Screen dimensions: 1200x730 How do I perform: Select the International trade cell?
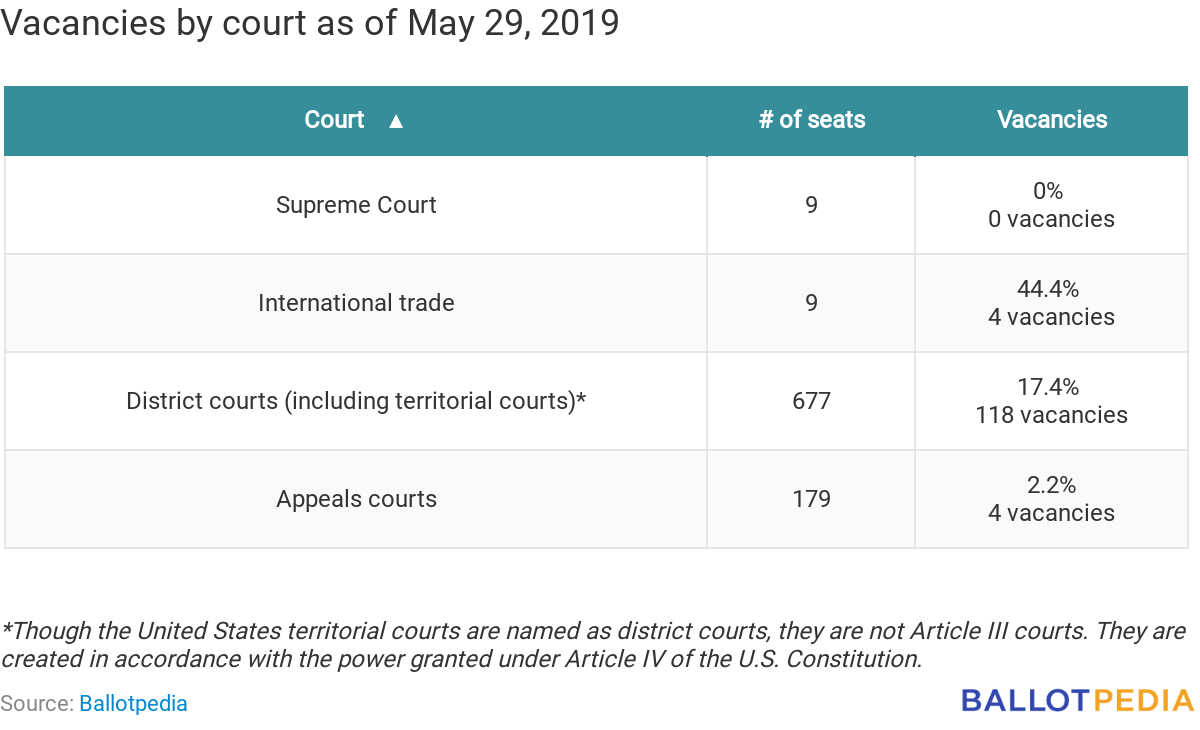(x=356, y=303)
